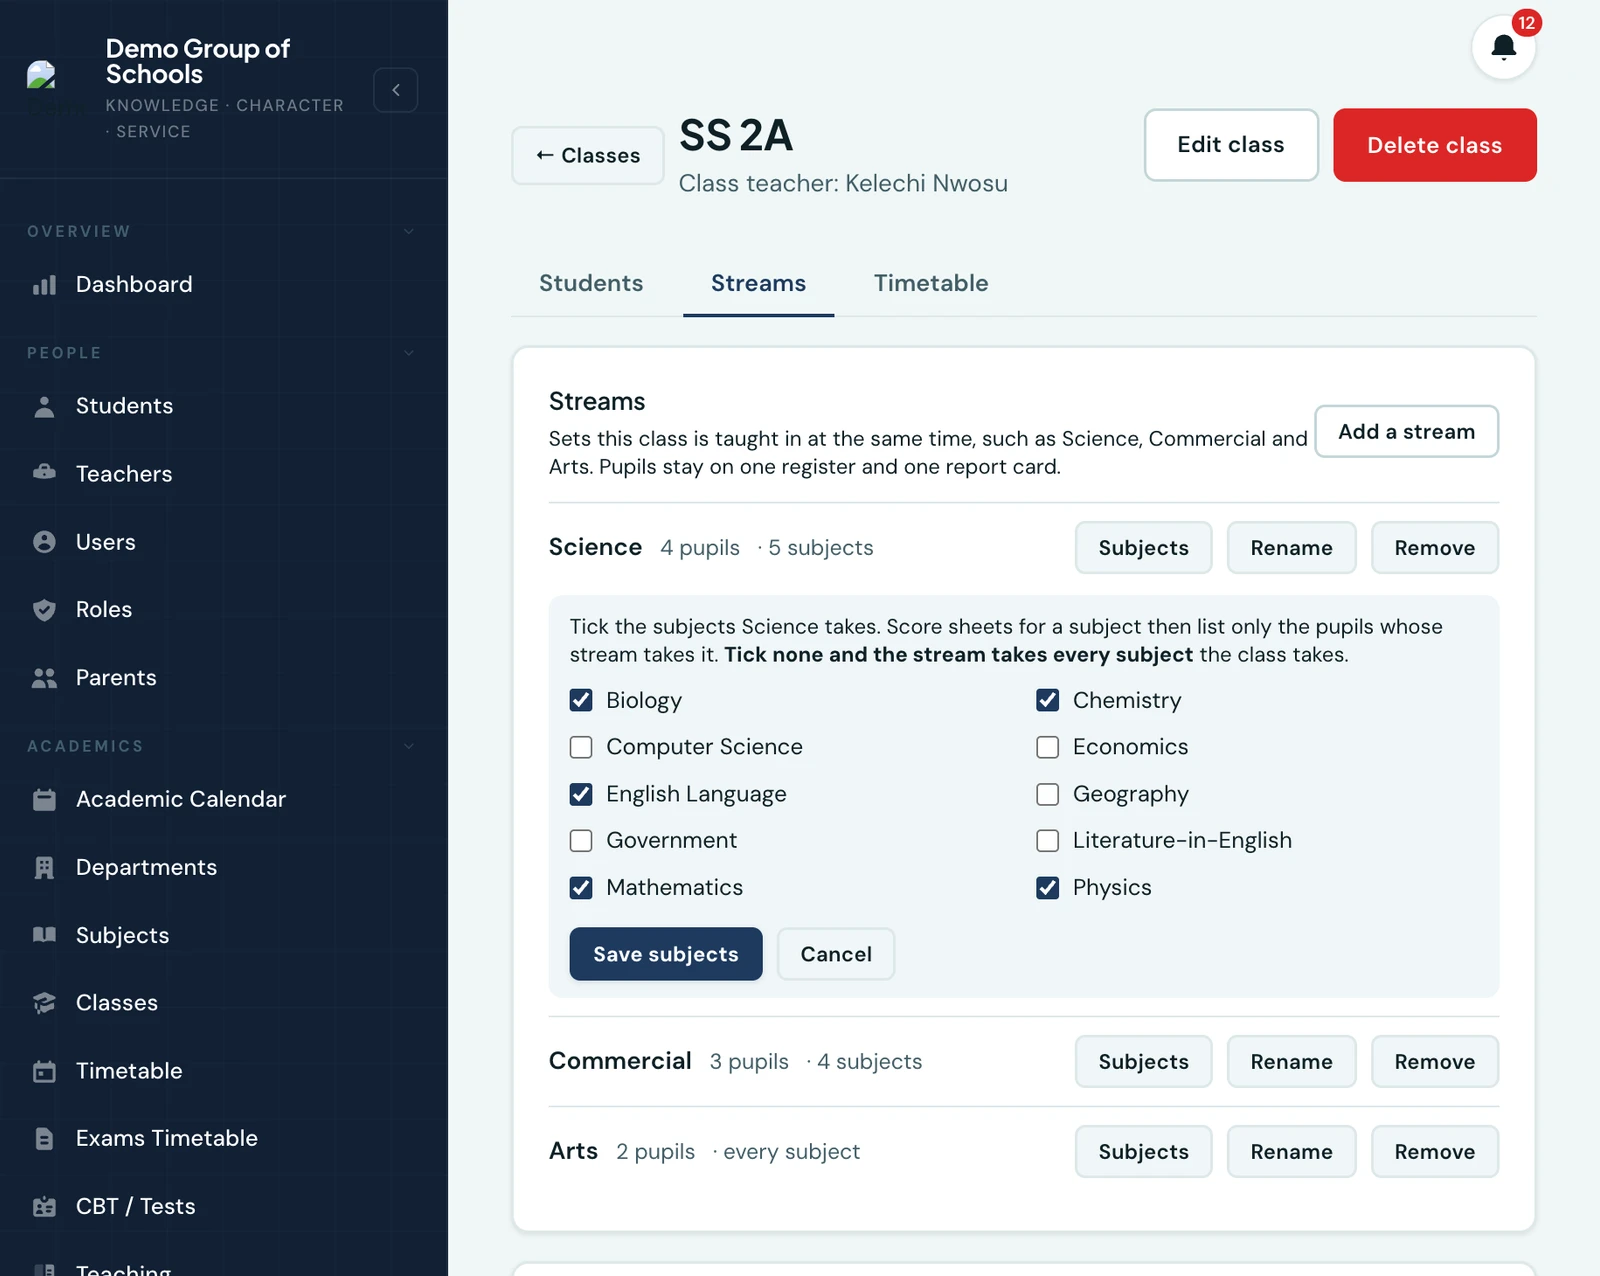Untick the Chemistry checkbox
The width and height of the screenshot is (1600, 1276).
point(1048,700)
